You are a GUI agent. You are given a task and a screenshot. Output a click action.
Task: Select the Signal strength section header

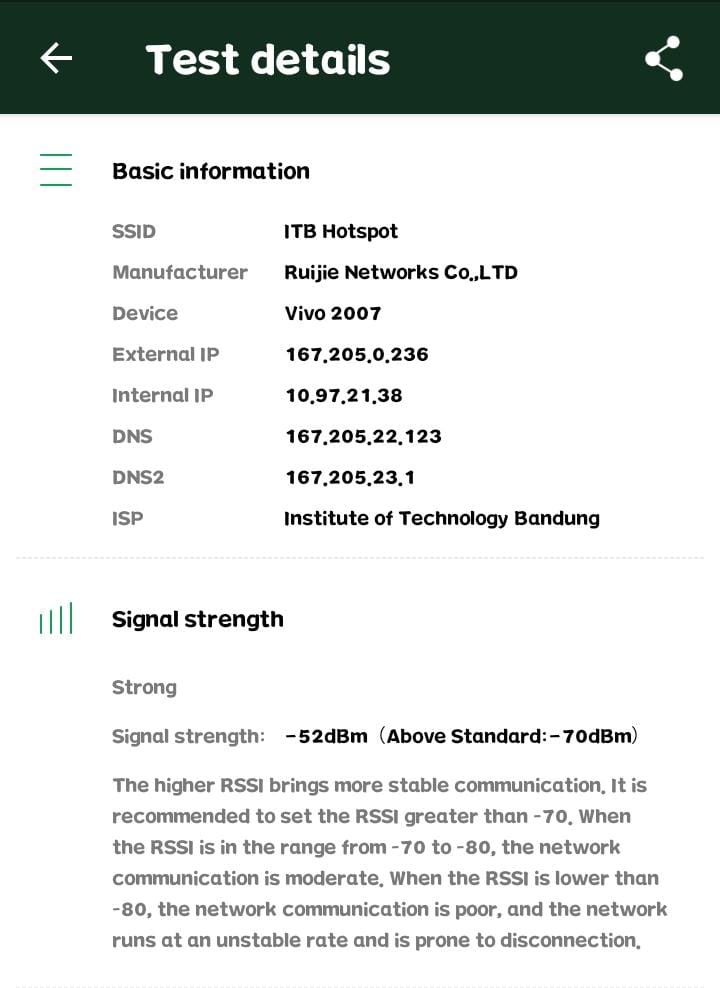[198, 619]
